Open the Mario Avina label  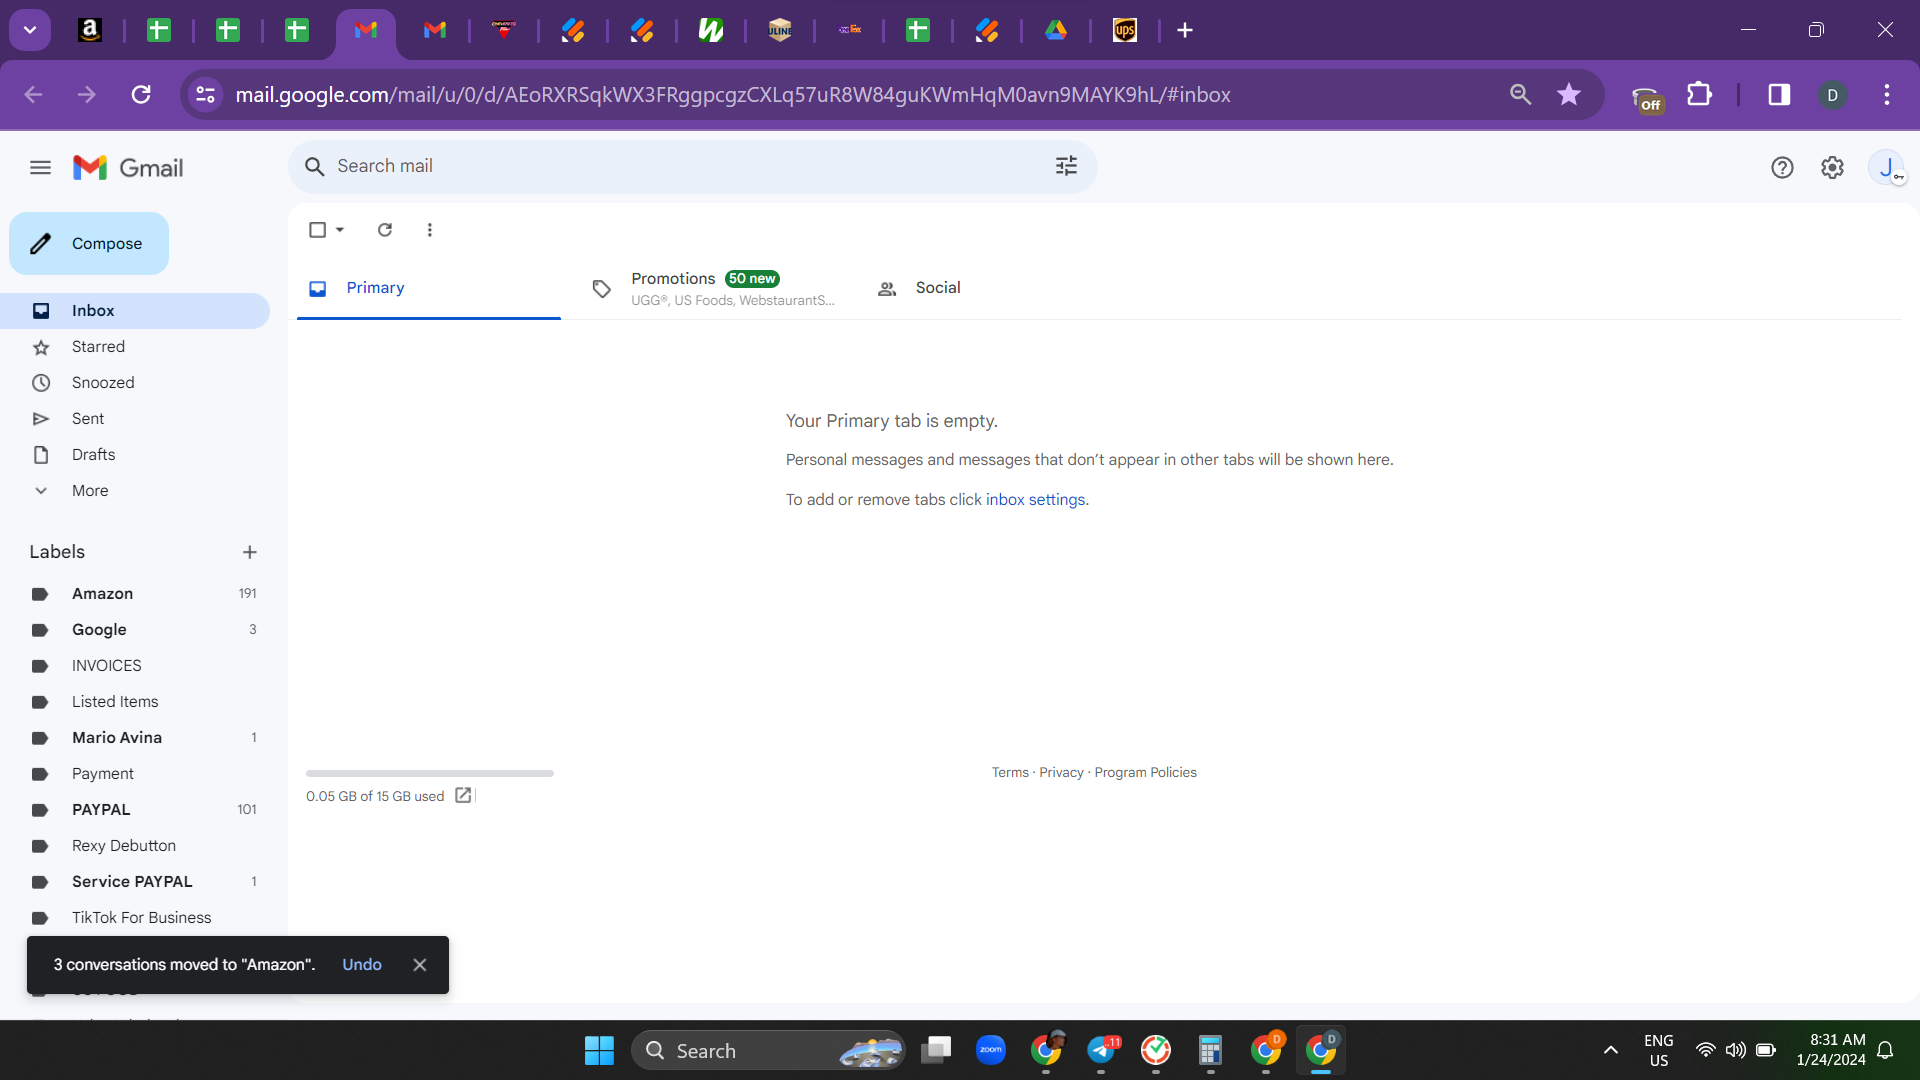pos(135,737)
